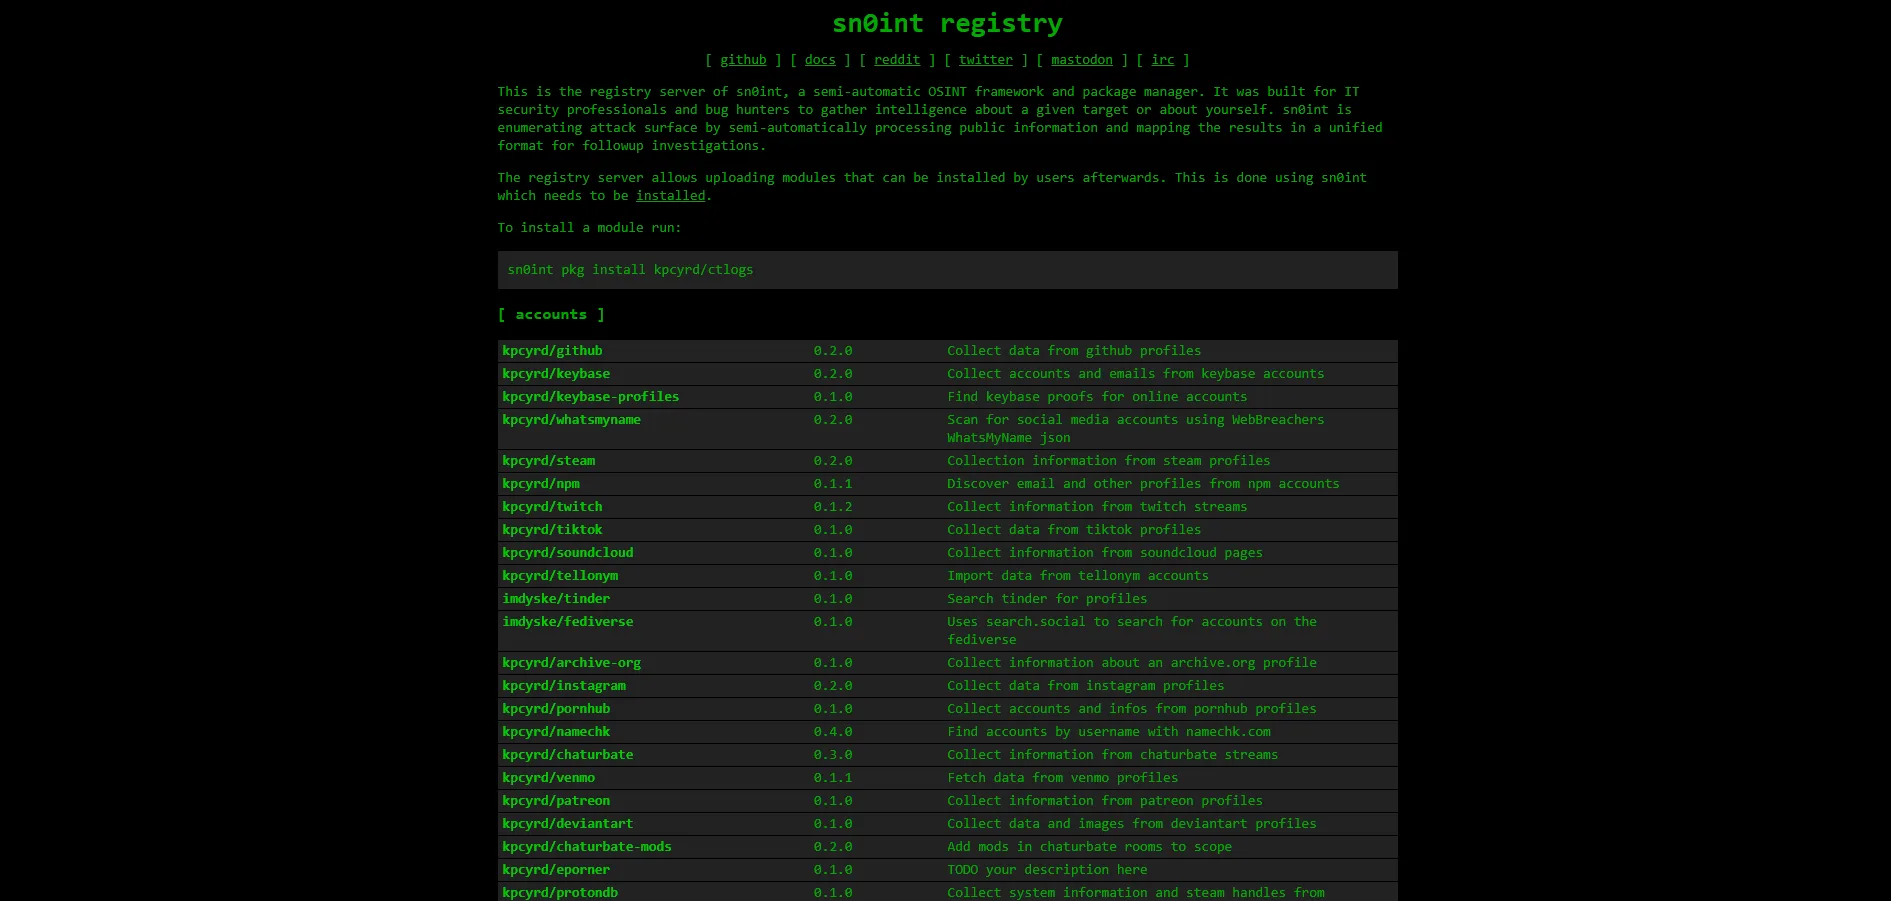Open the kpcyrd/keybase-profiles module
Viewport: 1891px width, 901px height.
pos(590,397)
